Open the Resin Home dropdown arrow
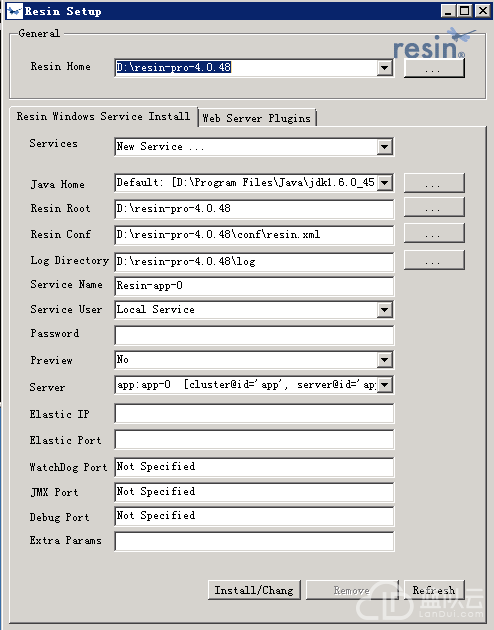Image resolution: width=494 pixels, height=630 pixels. [384, 68]
